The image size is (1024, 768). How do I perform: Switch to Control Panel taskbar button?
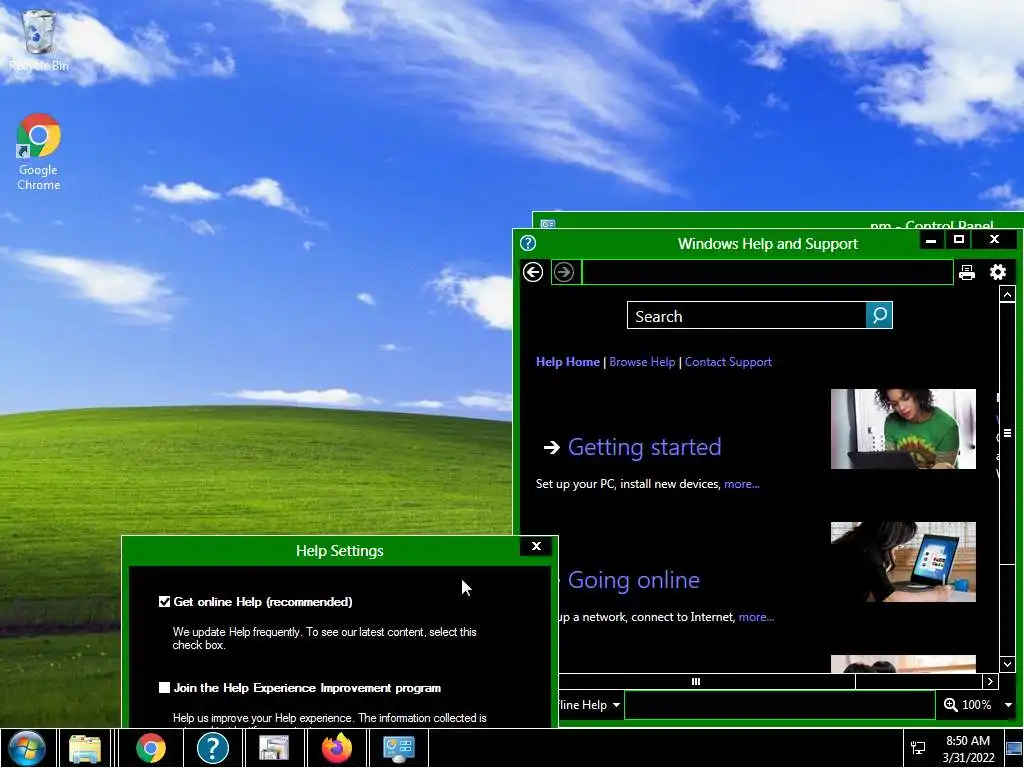tap(398, 748)
